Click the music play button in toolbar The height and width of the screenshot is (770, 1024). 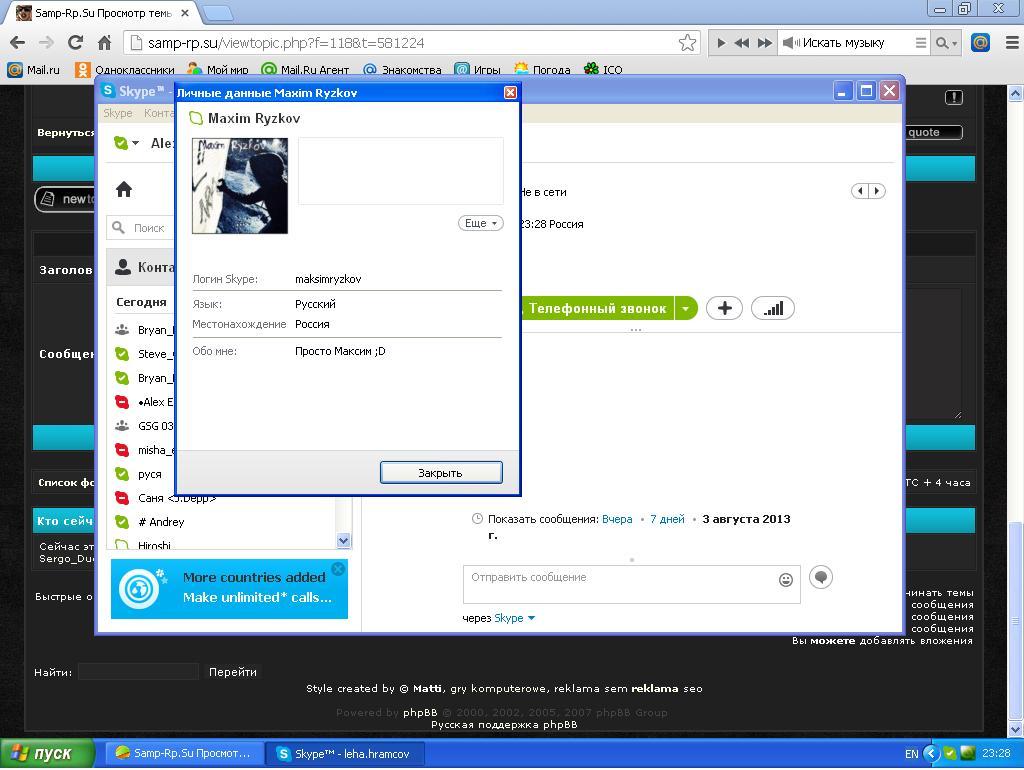(x=721, y=43)
